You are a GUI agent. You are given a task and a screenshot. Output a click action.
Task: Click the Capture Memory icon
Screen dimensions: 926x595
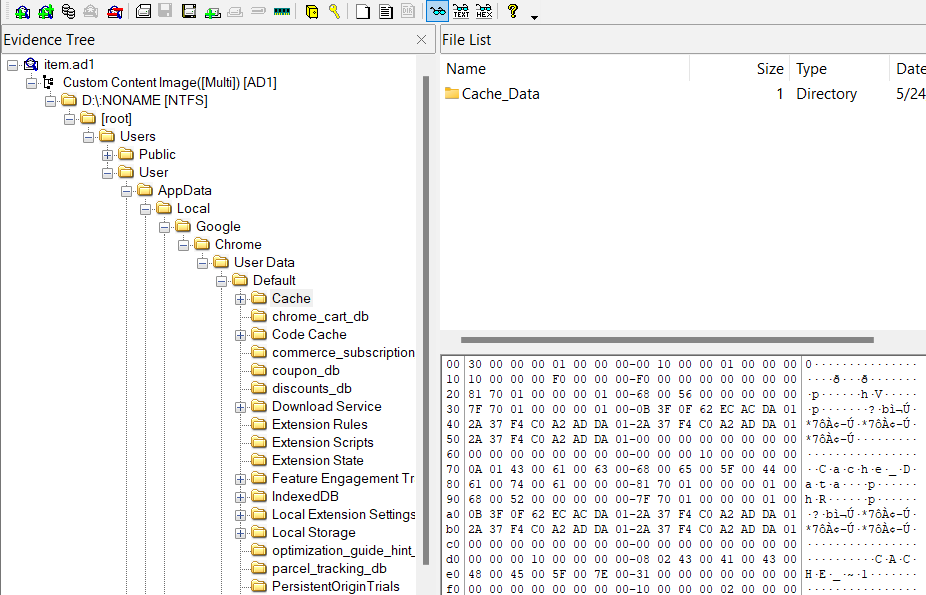pyautogui.click(x=282, y=11)
